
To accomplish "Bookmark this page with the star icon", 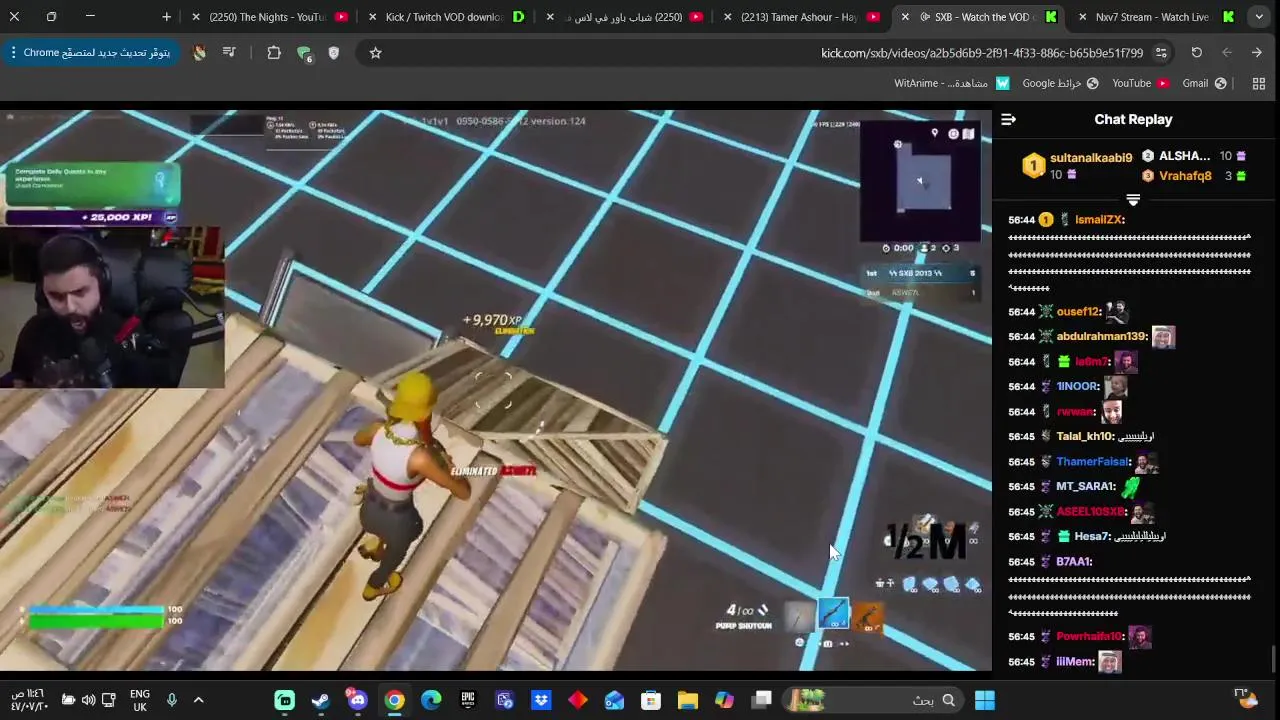I will coord(375,53).
